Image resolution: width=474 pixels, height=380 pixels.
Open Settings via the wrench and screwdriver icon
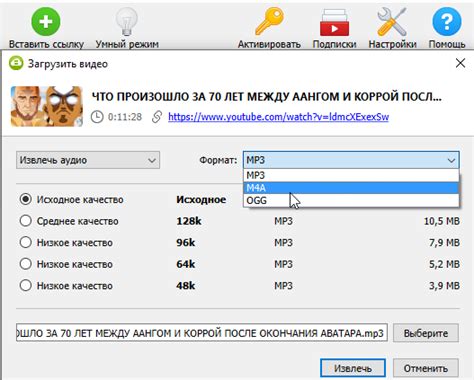click(x=392, y=22)
